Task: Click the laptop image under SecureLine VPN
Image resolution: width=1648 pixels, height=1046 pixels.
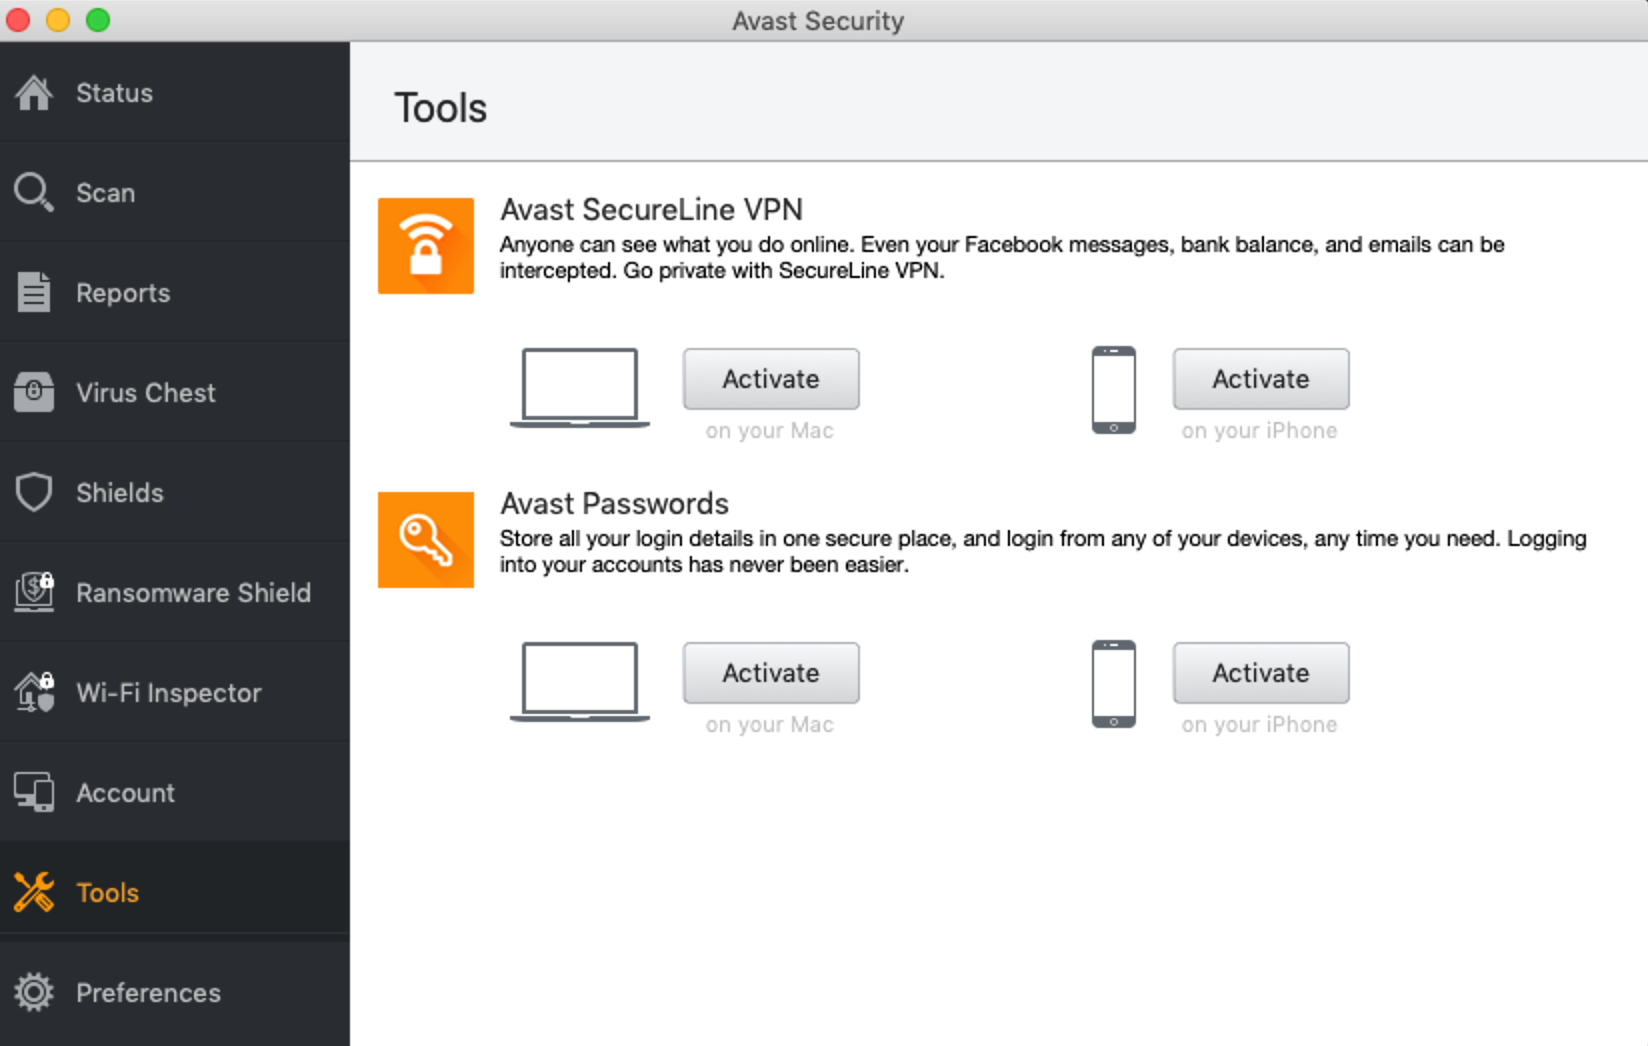Action: coord(580,387)
